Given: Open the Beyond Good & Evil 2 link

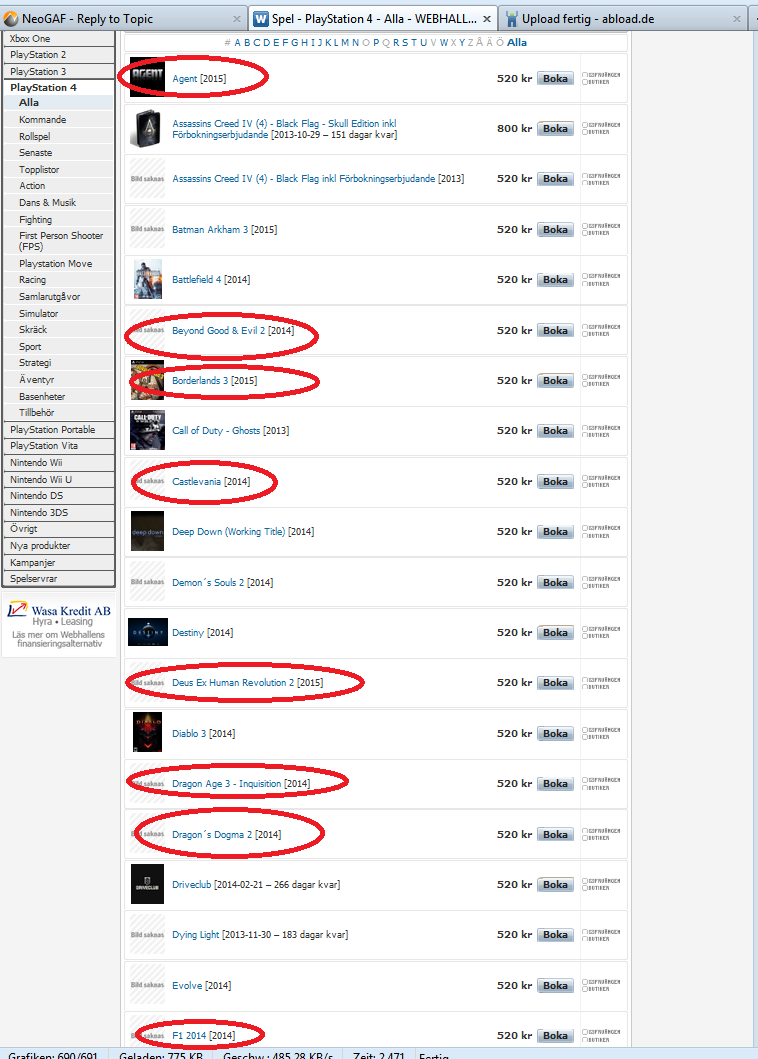Looking at the screenshot, I should pyautogui.click(x=218, y=330).
